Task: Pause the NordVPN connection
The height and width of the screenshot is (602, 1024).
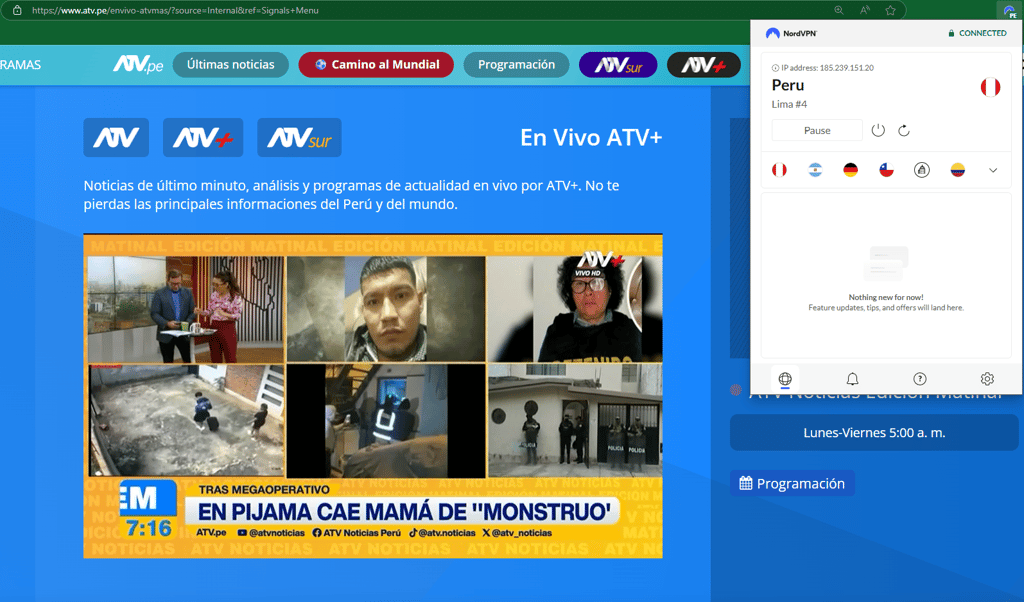Action: coord(817,131)
